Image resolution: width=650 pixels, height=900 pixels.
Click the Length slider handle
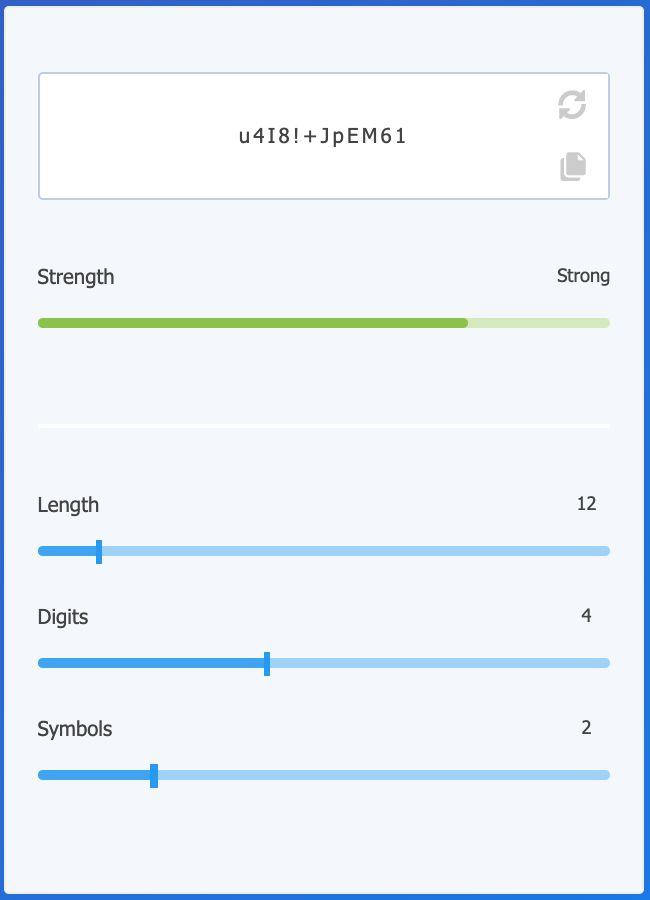[99, 551]
